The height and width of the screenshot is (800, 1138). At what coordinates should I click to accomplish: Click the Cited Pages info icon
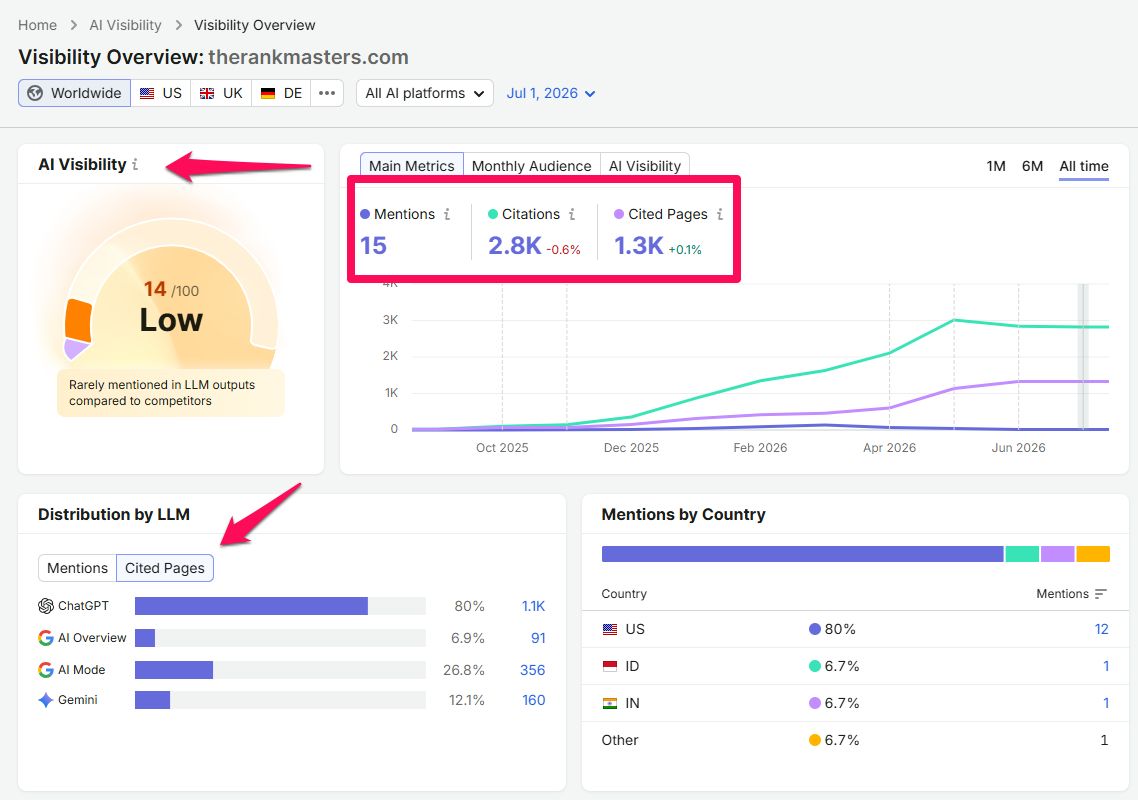(720, 214)
